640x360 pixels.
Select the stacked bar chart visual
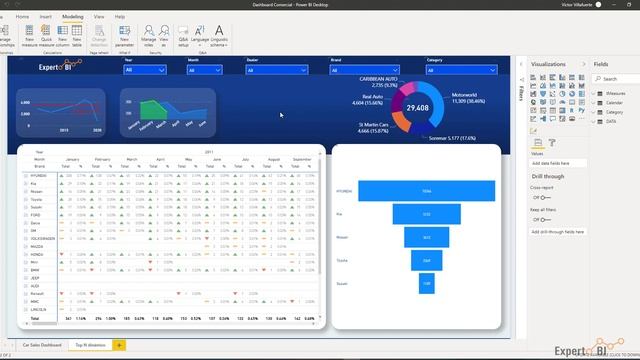[533, 77]
